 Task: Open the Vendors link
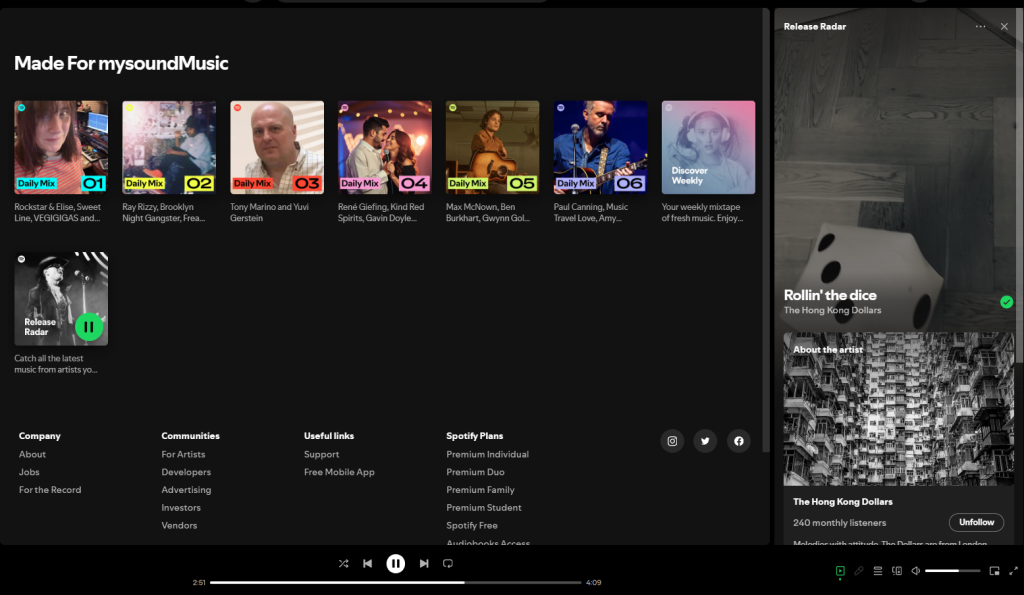pos(179,524)
